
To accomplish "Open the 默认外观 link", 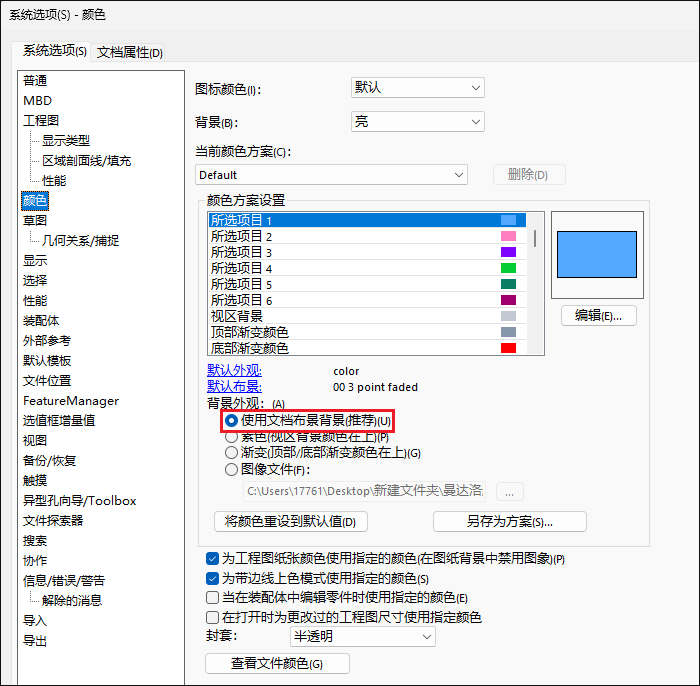I will 234,370.
